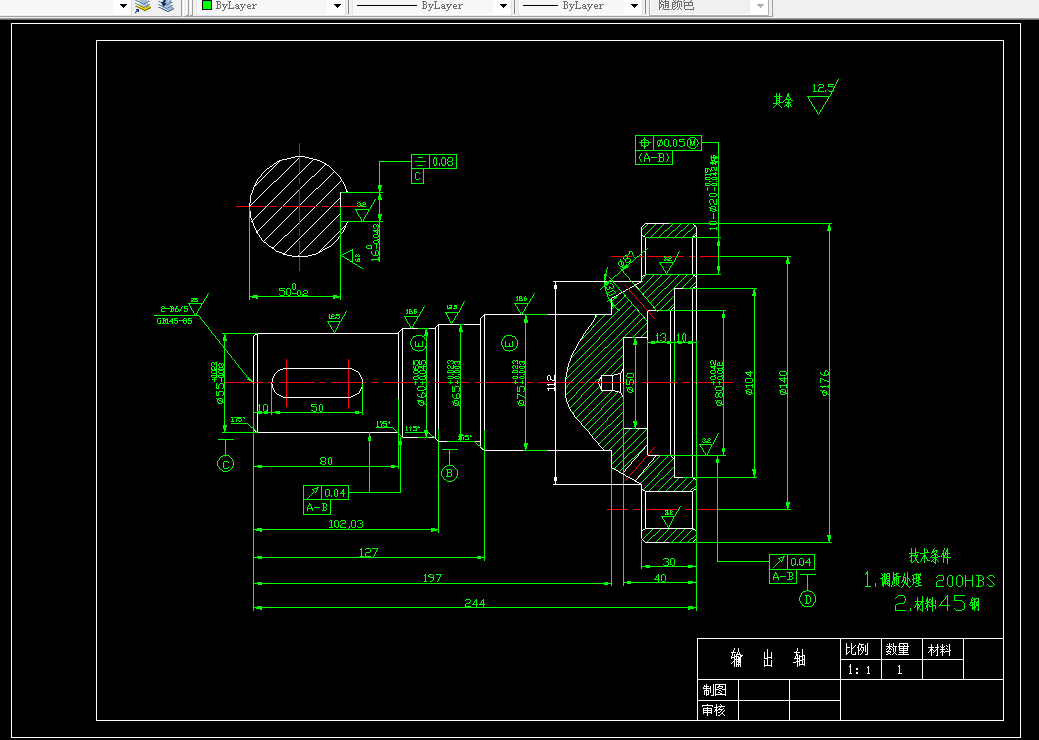The image size is (1039, 740).
Task: Select the circled datum B symbol
Action: coord(450,473)
